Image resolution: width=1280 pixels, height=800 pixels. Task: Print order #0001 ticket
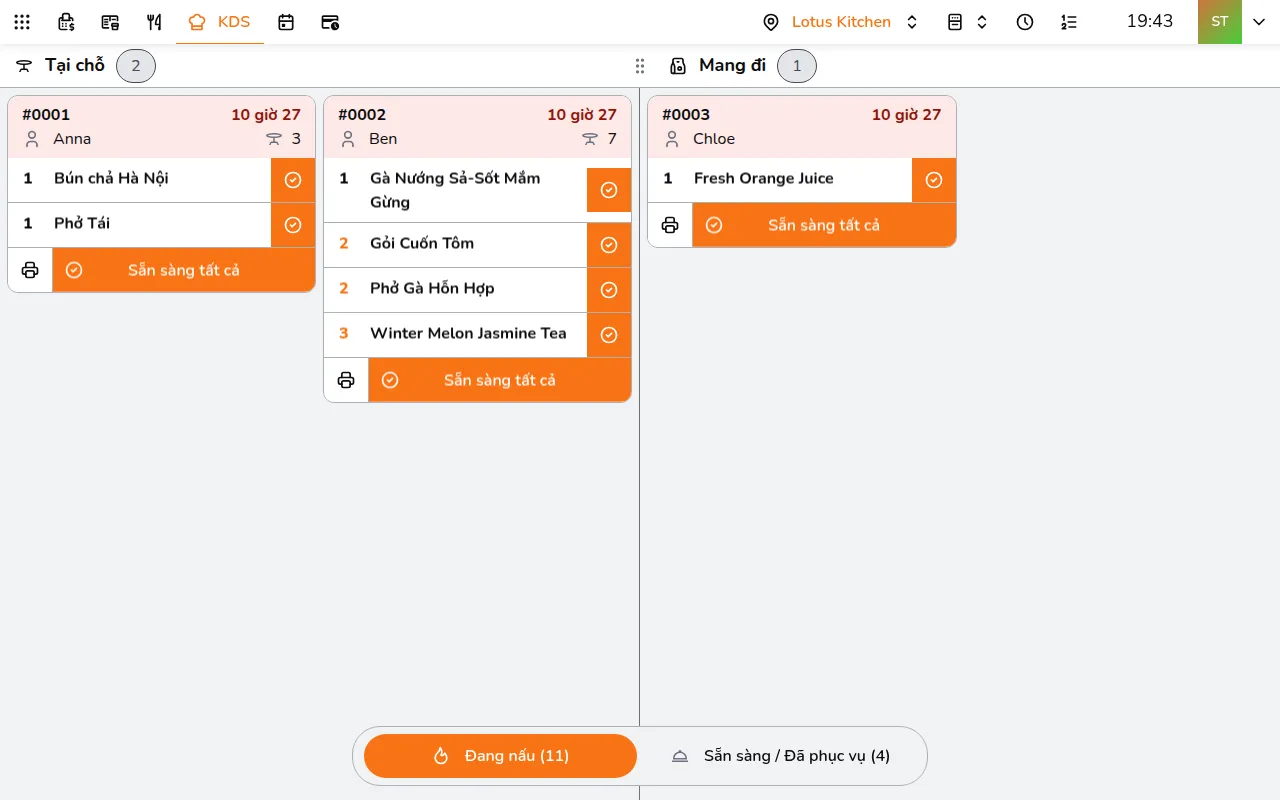(x=30, y=270)
